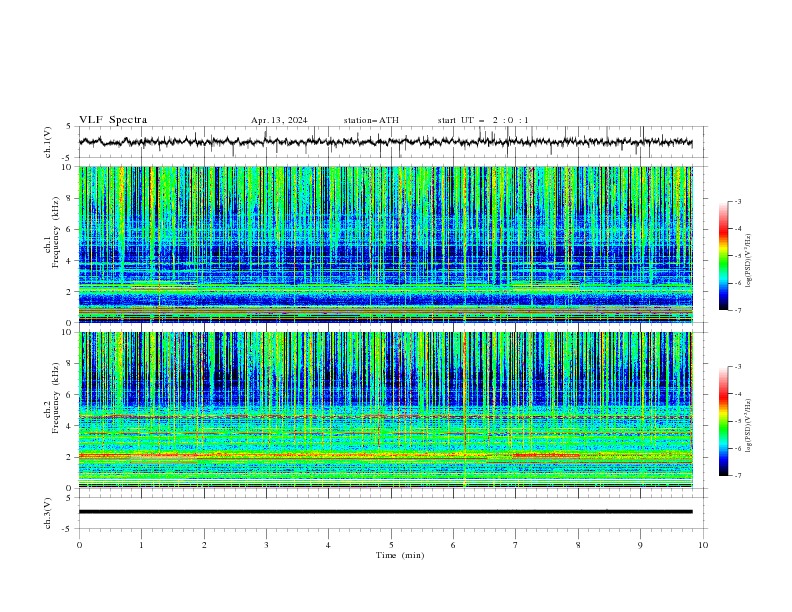Click the upper color bar's log(PSD) label
This screenshot has width=792, height=612.
748,261
